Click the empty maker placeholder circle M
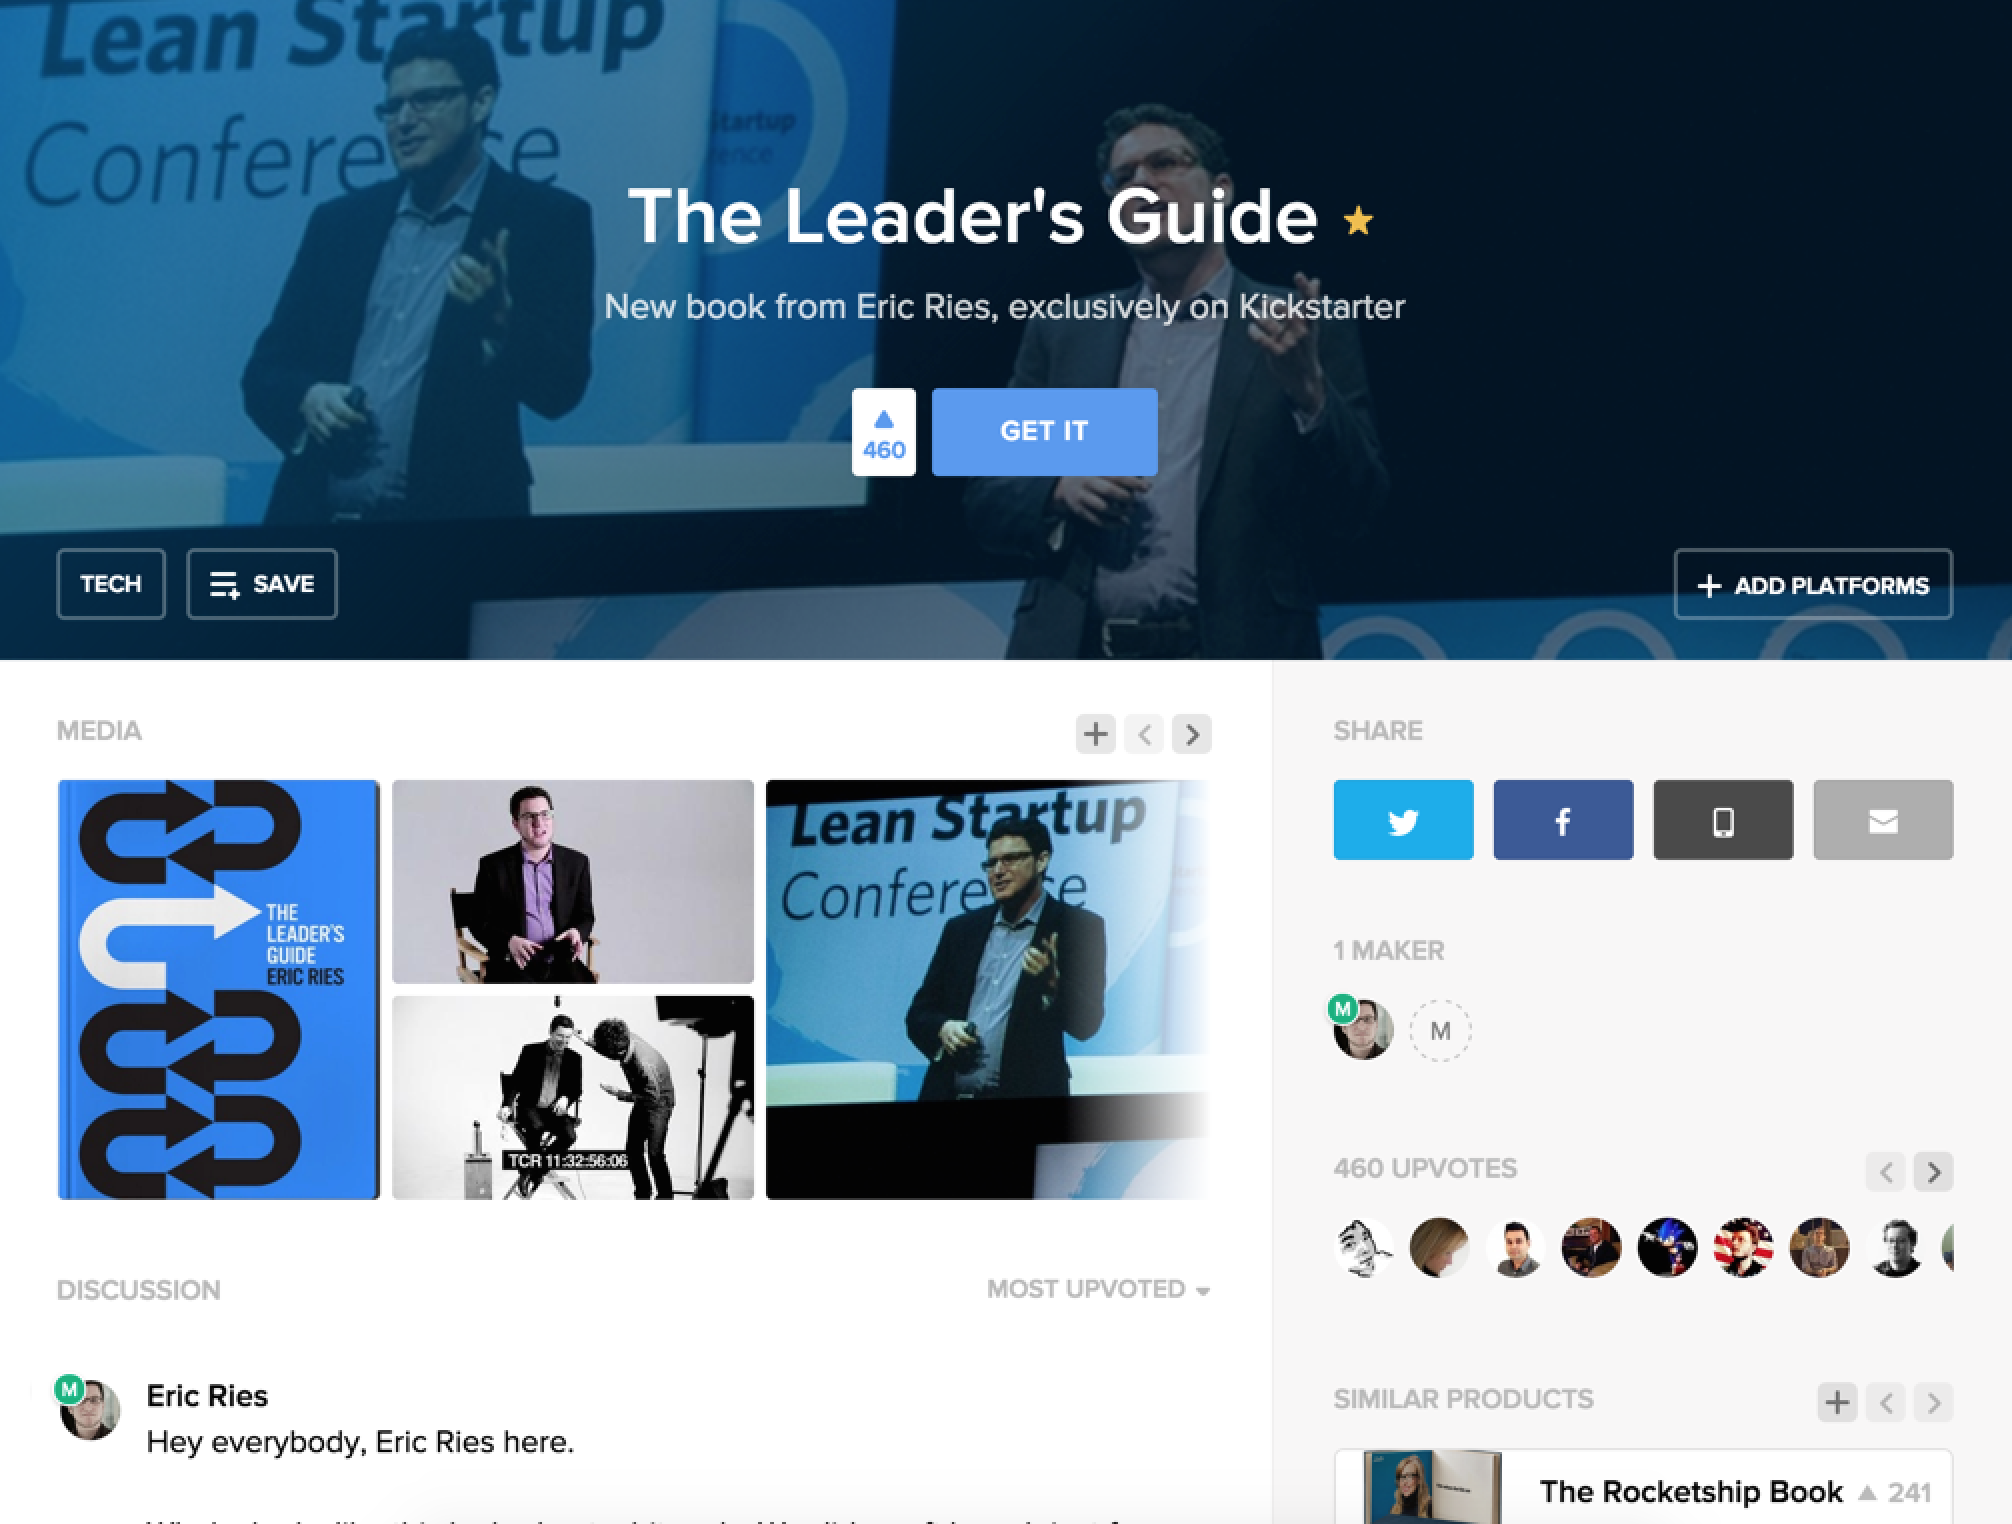 tap(1440, 1030)
